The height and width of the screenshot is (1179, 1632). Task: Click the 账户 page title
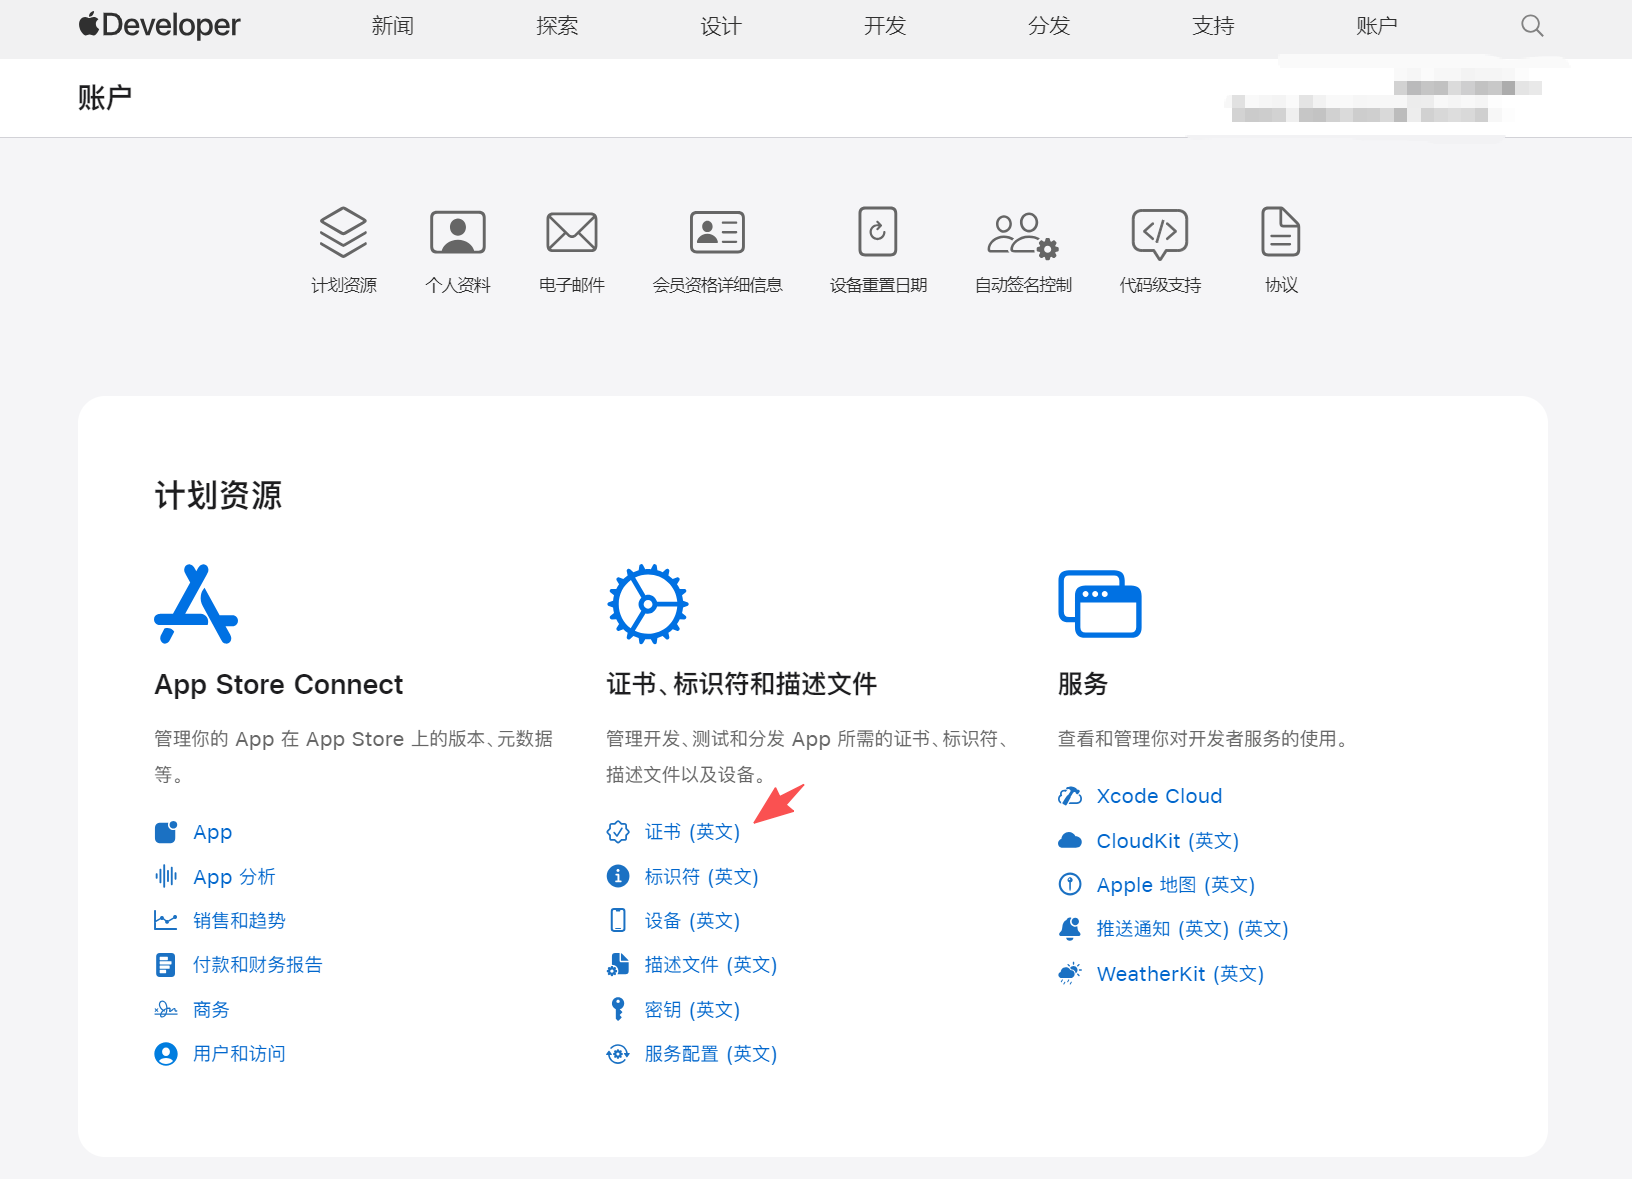(x=105, y=97)
